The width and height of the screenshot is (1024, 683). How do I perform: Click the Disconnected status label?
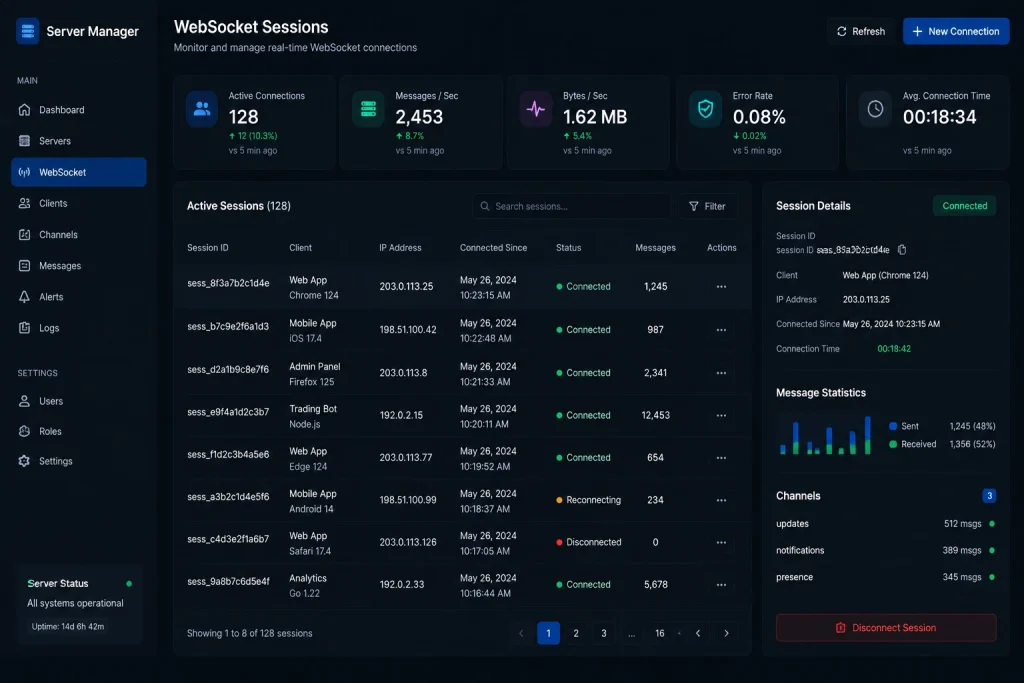(594, 543)
